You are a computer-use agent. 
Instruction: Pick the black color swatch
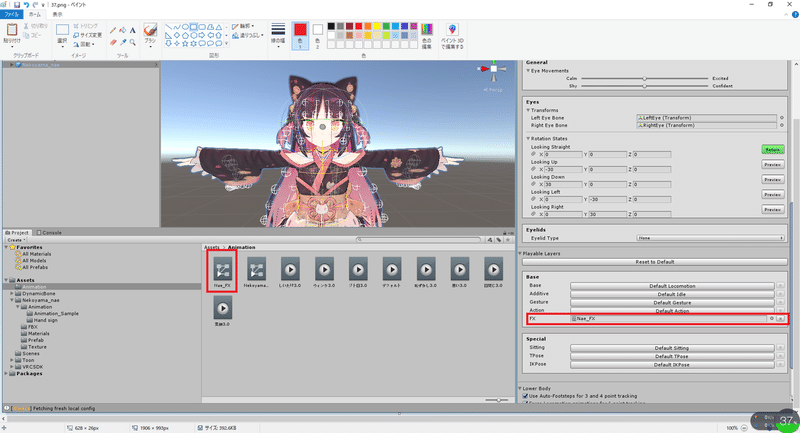(331, 27)
